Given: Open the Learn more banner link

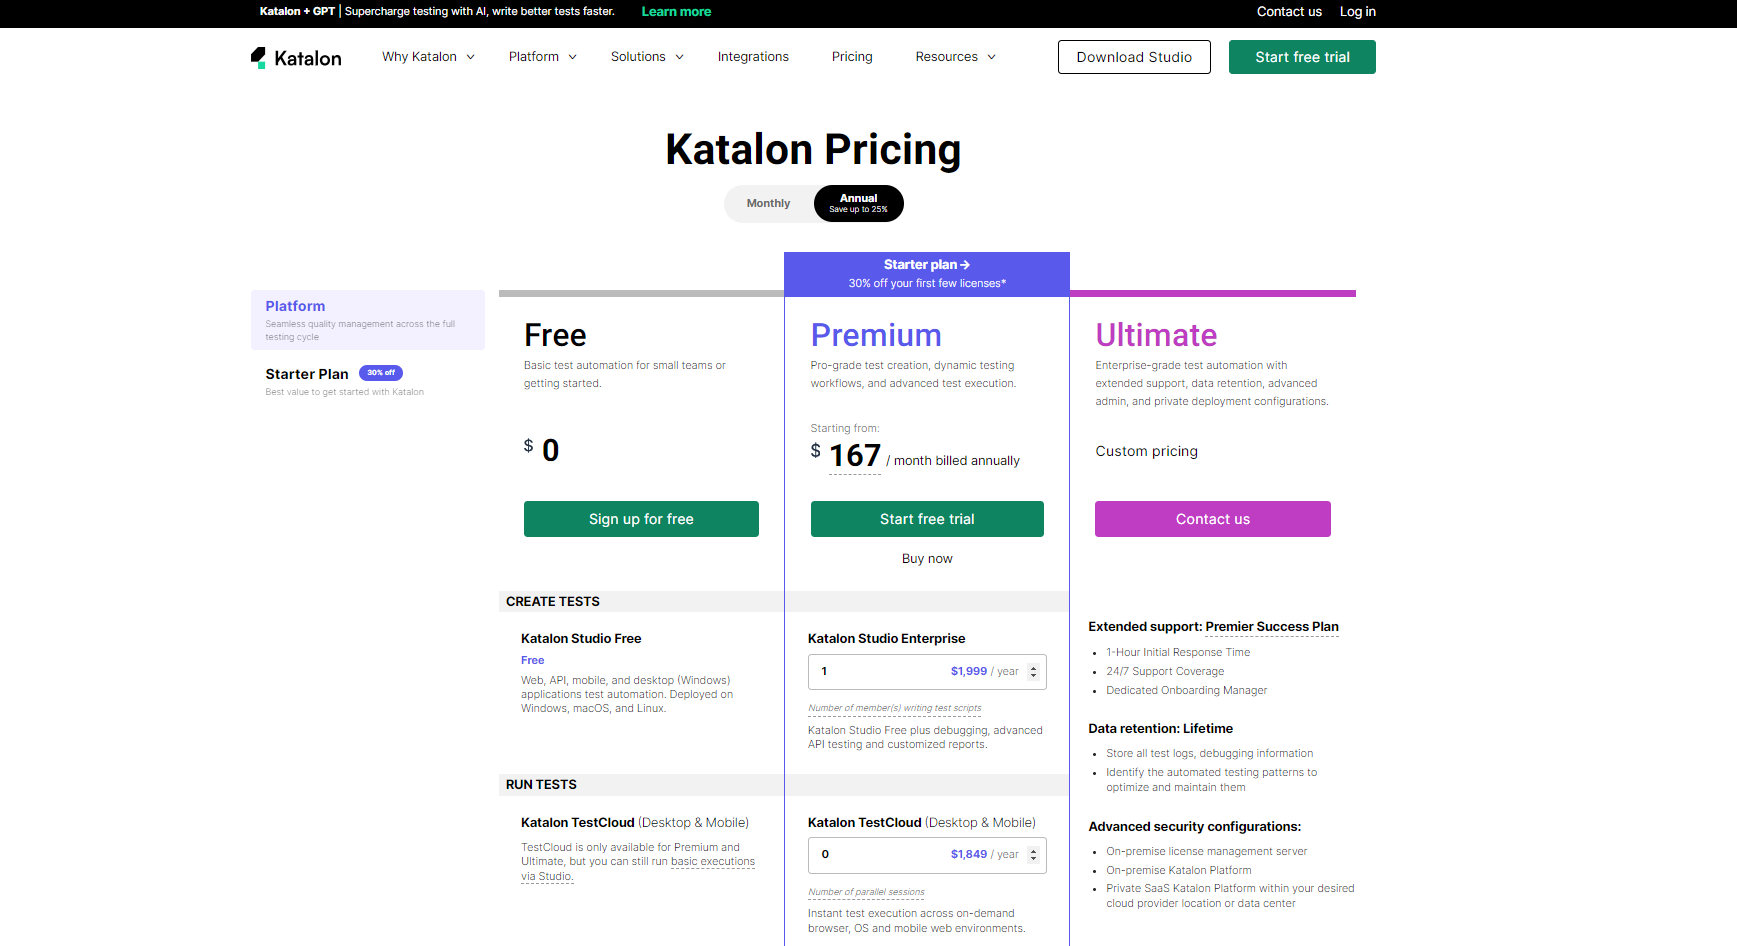Looking at the screenshot, I should 676,12.
